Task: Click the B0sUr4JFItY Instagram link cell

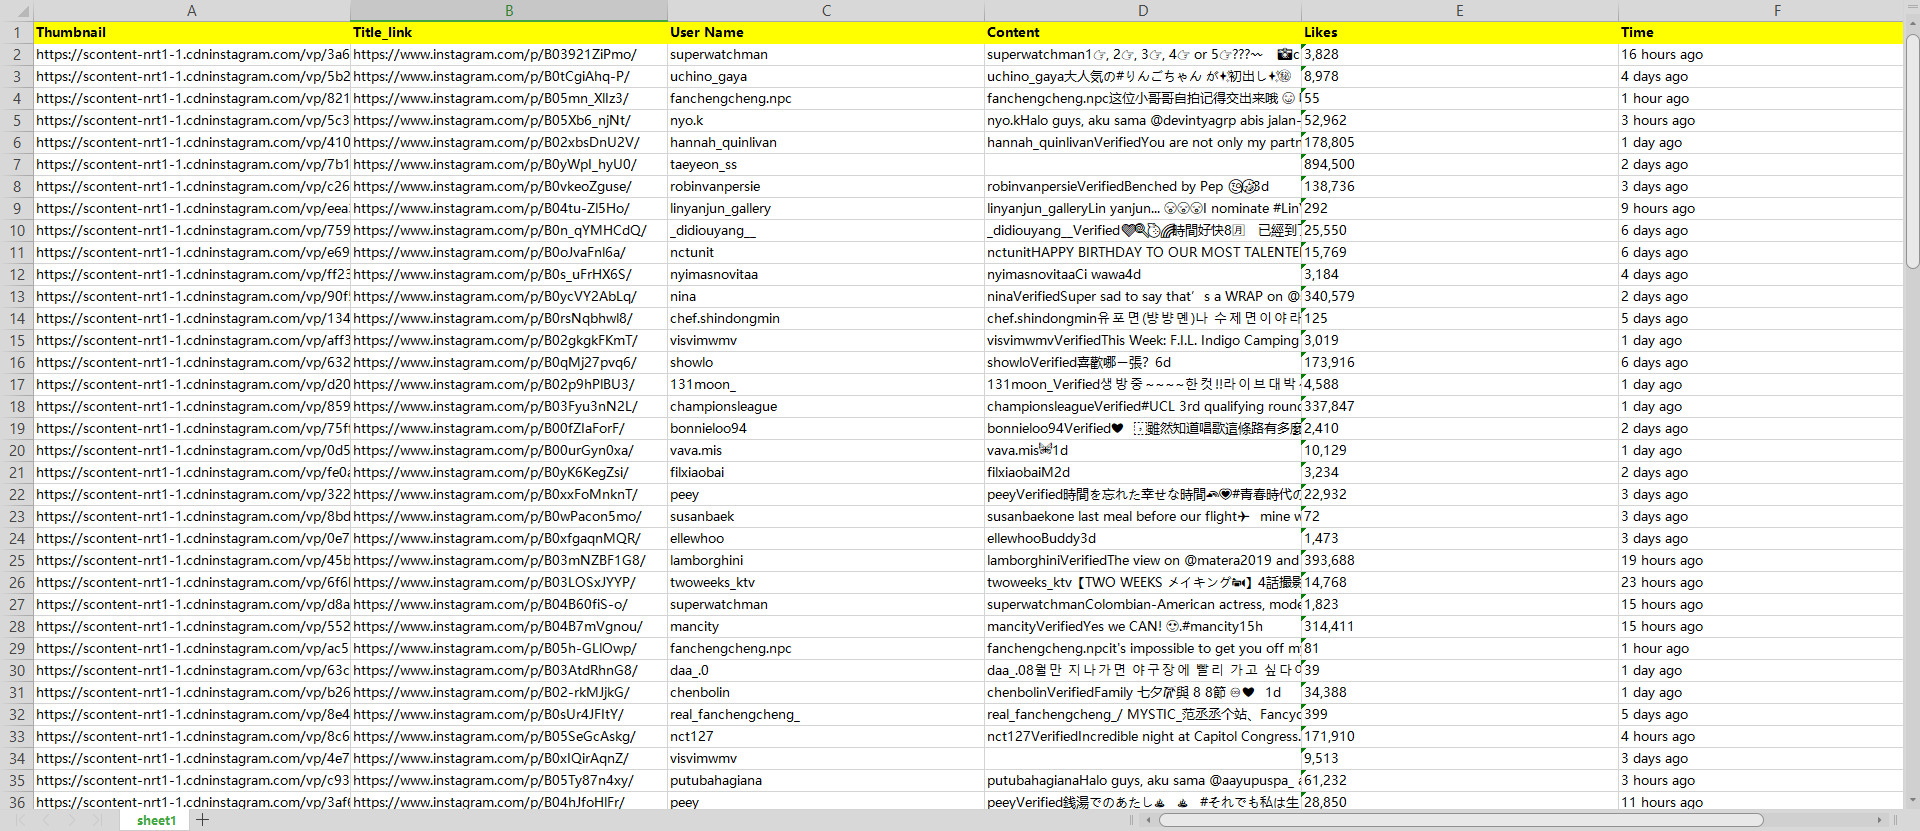Action: (x=509, y=714)
